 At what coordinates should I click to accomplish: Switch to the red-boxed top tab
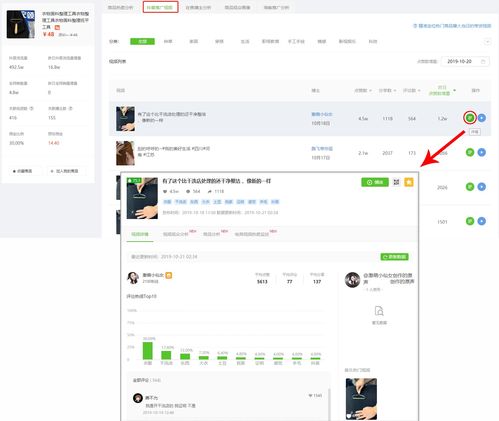160,7
